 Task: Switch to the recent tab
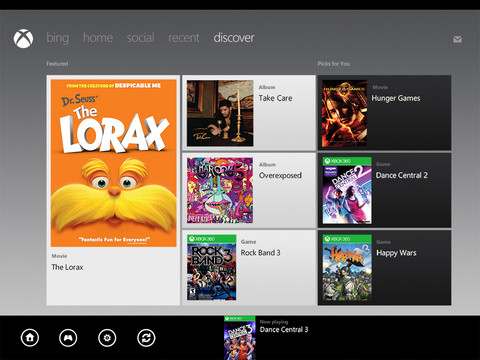click(x=184, y=38)
